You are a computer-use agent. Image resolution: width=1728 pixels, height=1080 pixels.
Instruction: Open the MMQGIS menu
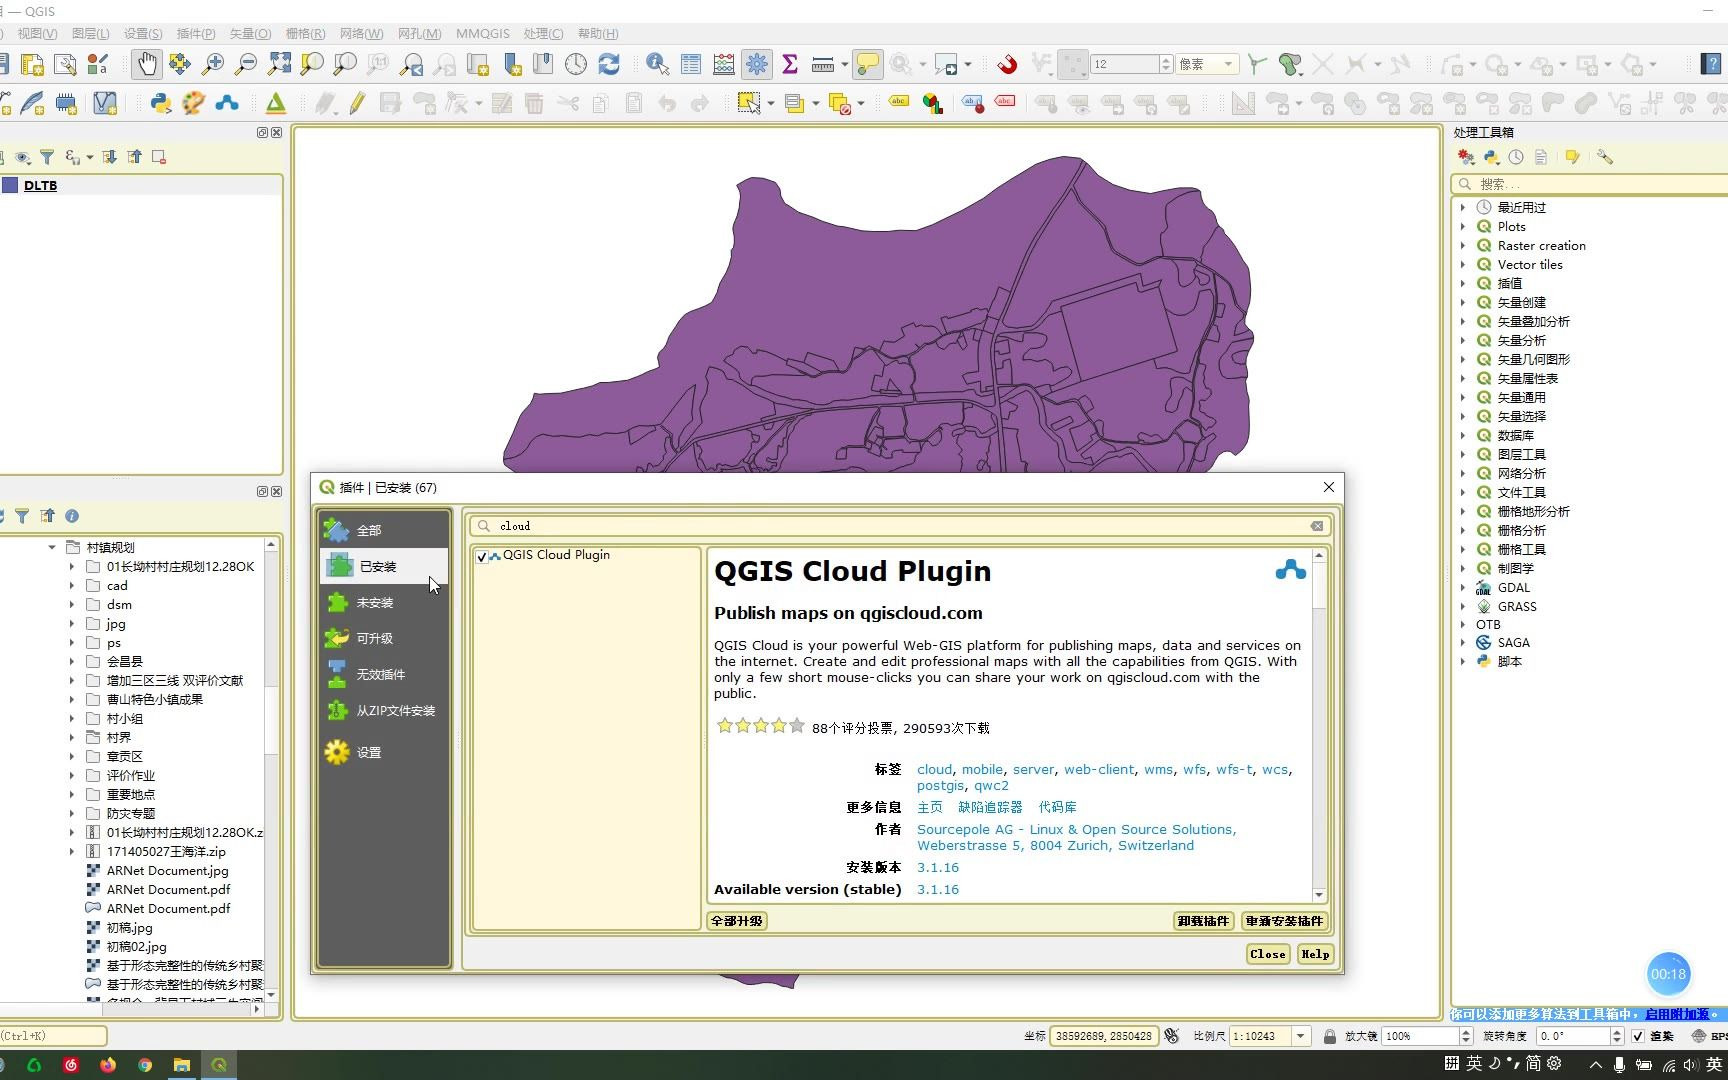point(483,33)
